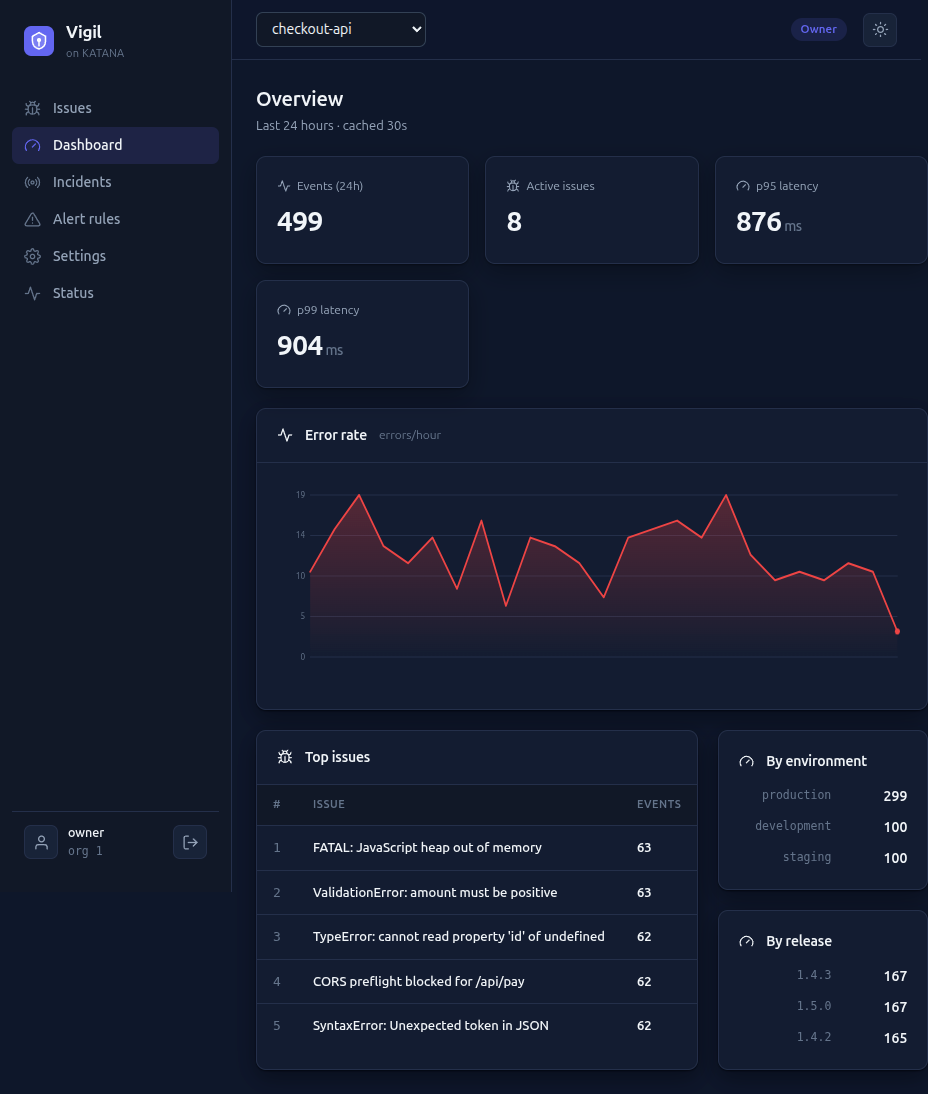928x1094 pixels.
Task: Click the 'on KATANA' text under Vigil
Action: pos(95,53)
